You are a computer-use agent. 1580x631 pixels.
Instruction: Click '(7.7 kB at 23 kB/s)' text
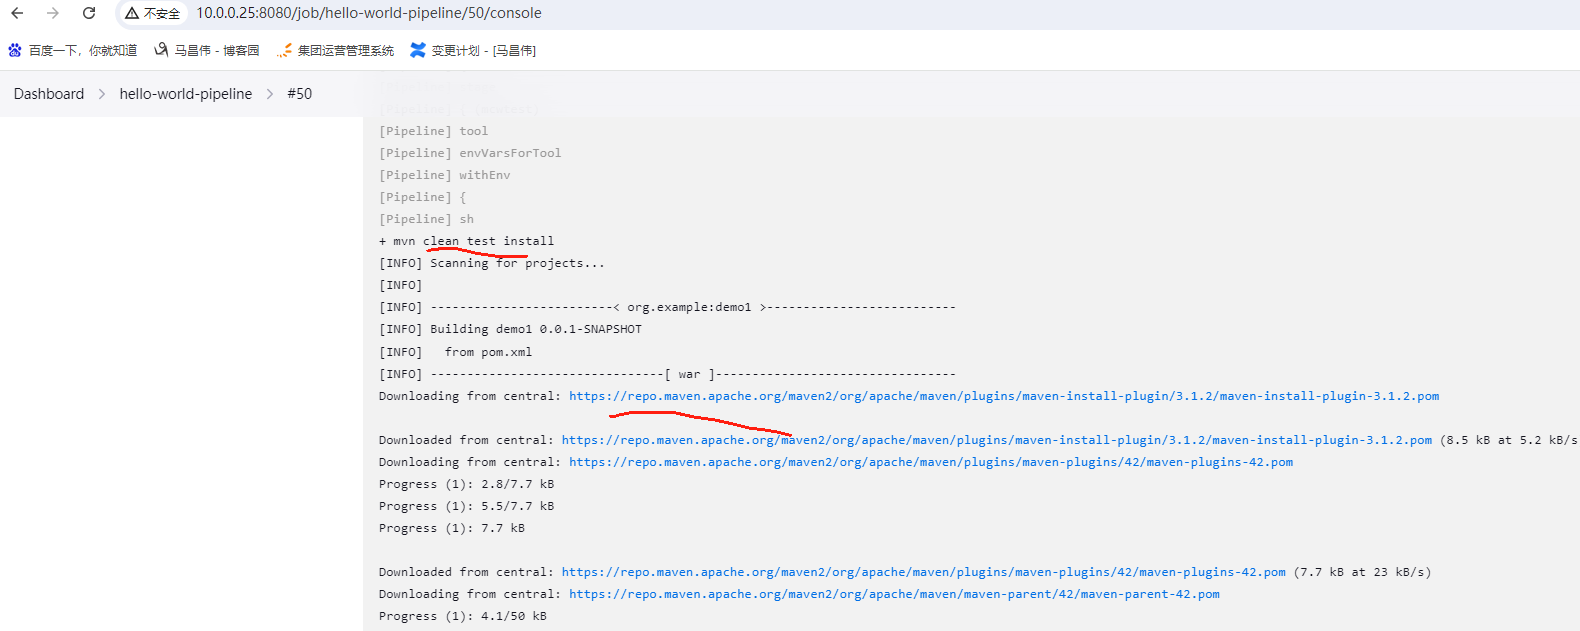click(1362, 572)
